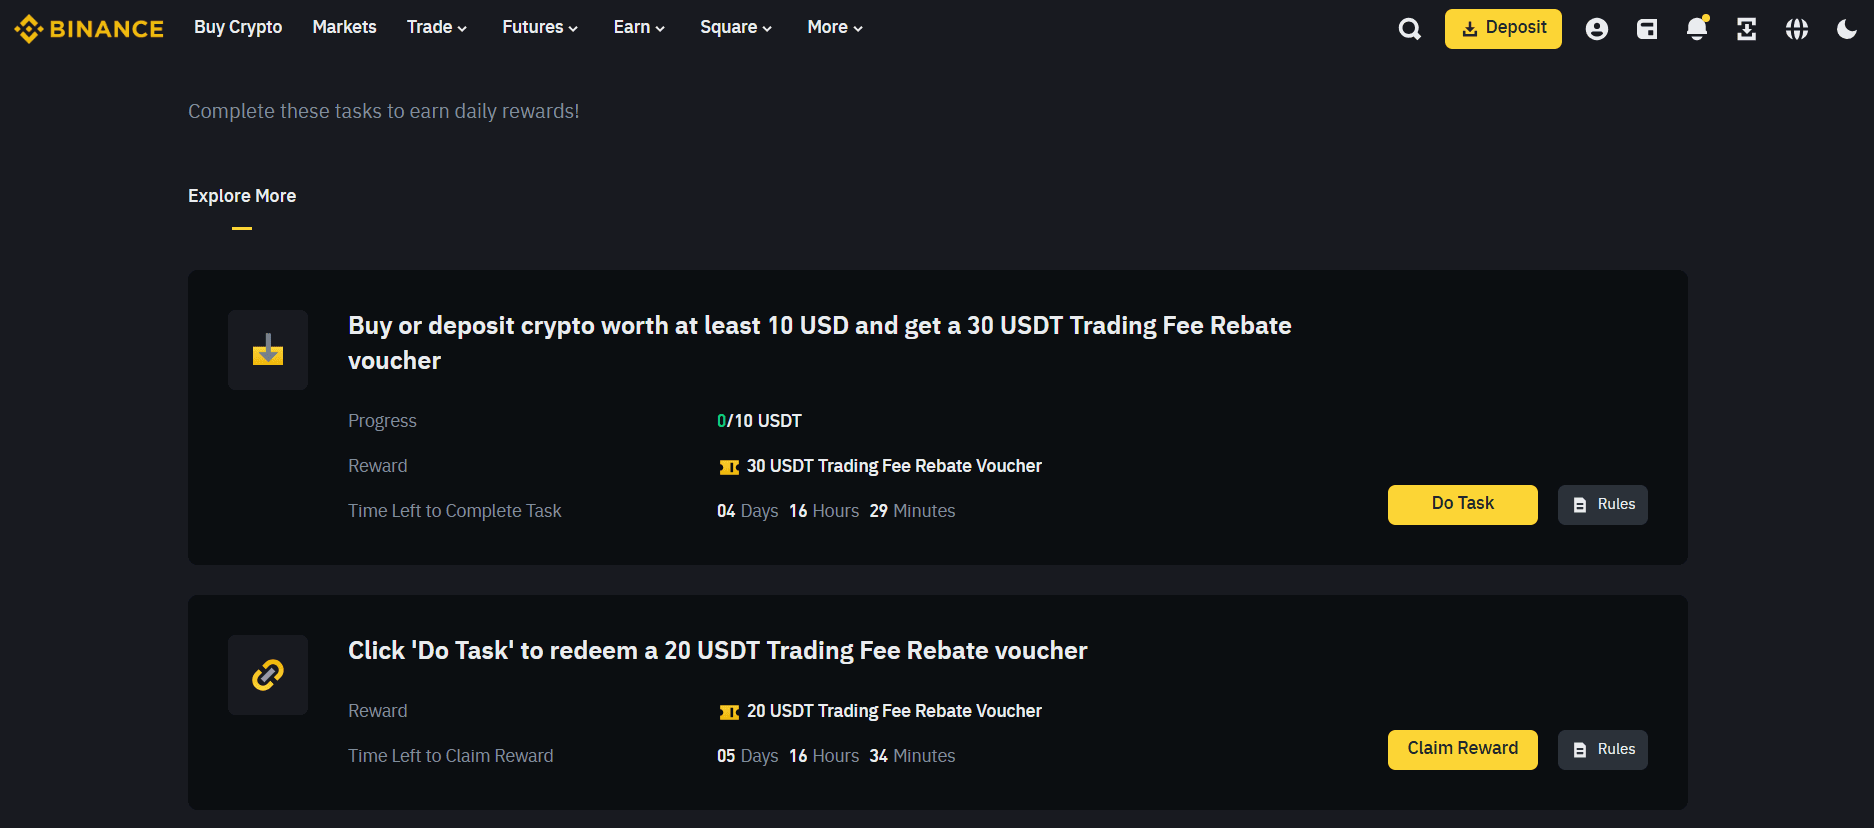Click the 30 USDT voucher ticket icon

click(729, 467)
